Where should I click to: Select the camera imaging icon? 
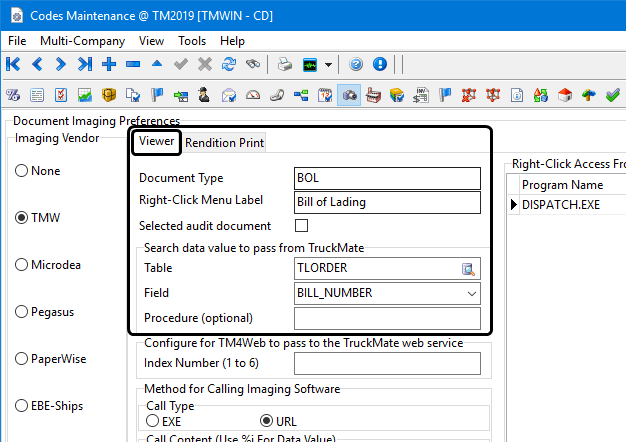351,96
